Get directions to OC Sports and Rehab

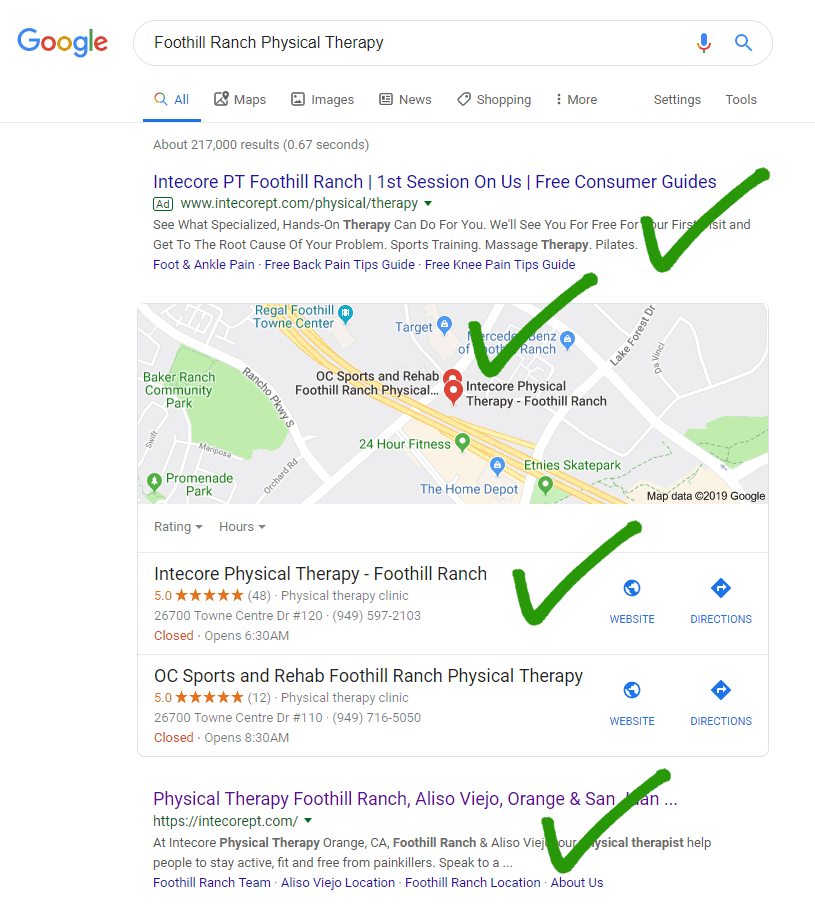(x=721, y=690)
